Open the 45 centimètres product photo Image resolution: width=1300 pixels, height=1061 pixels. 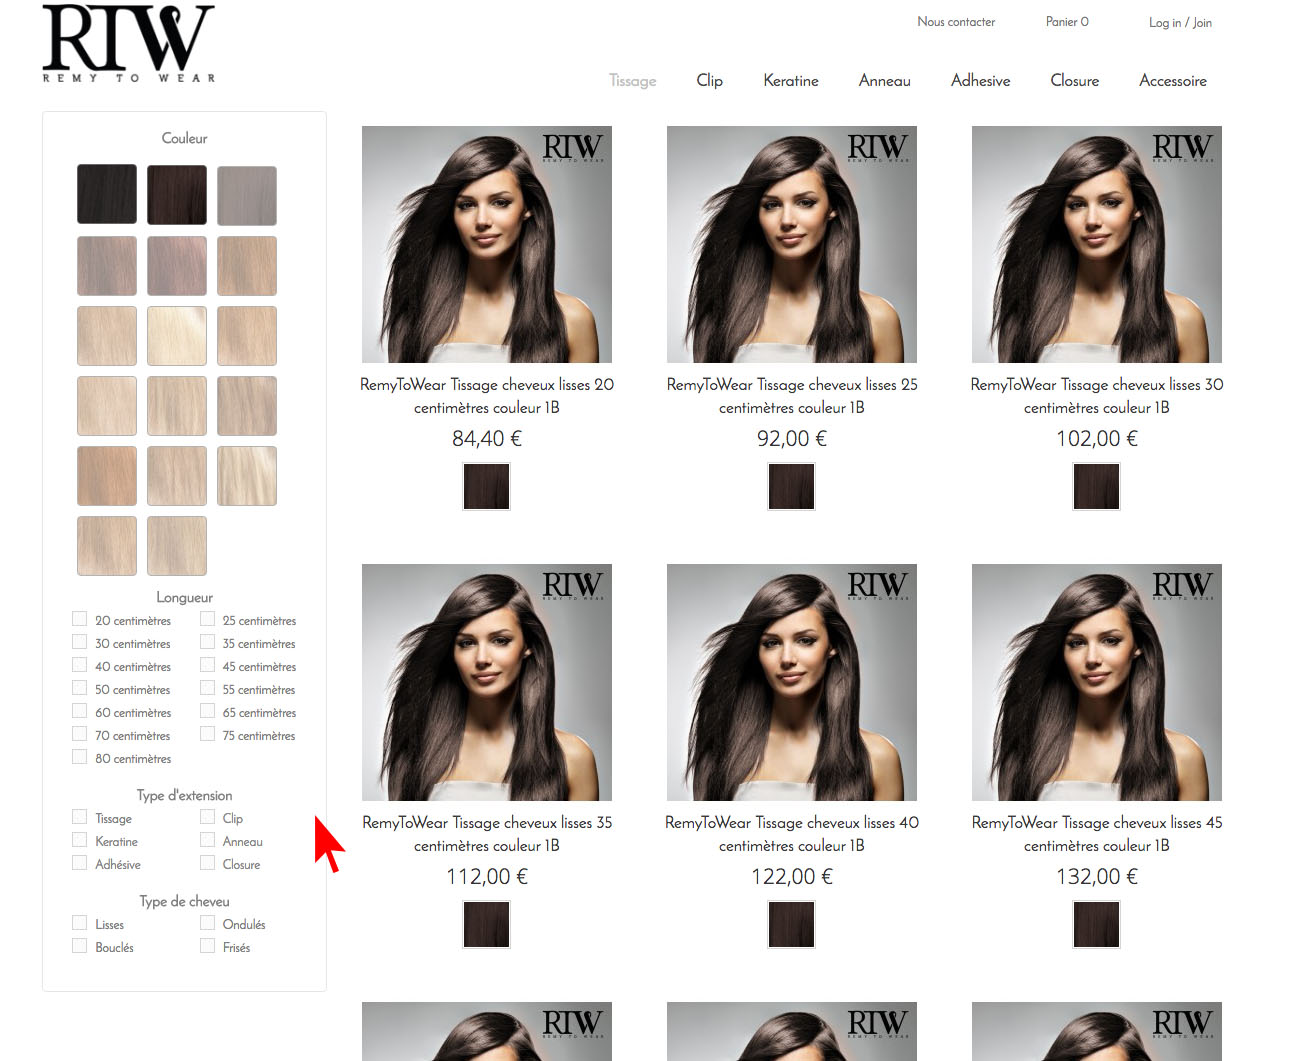click(1097, 682)
